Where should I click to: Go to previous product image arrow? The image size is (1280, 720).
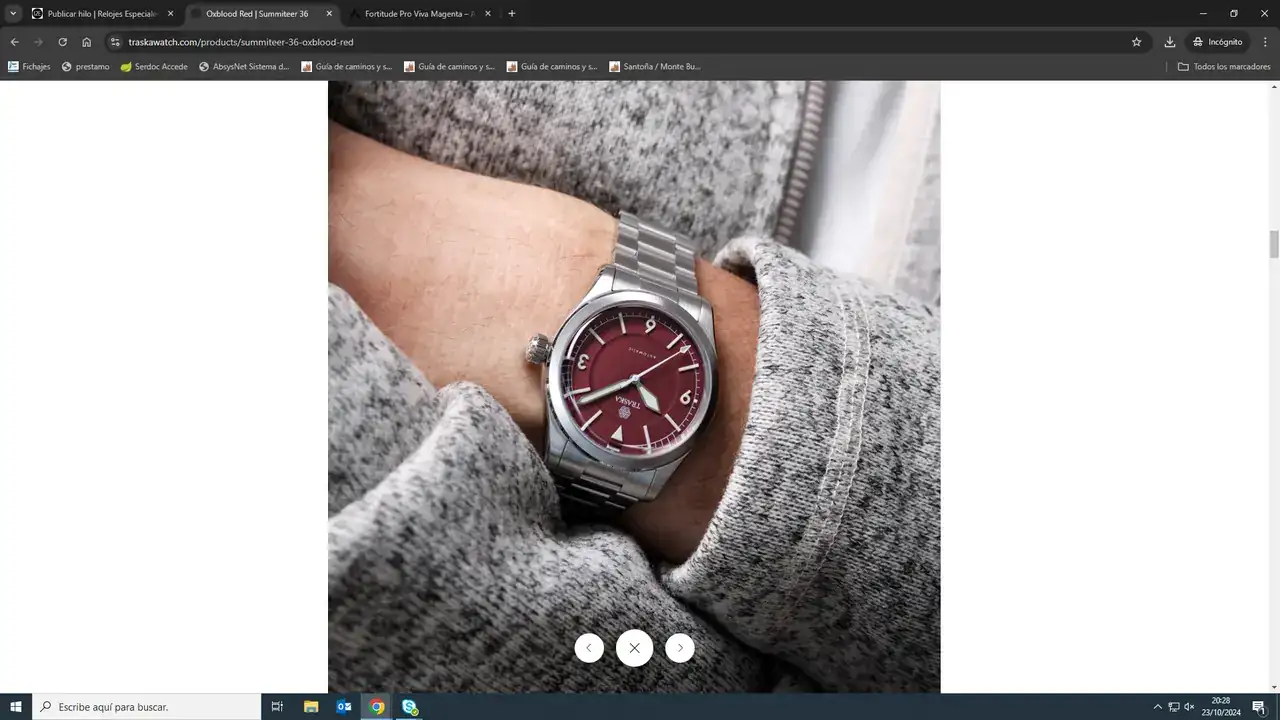click(x=589, y=648)
